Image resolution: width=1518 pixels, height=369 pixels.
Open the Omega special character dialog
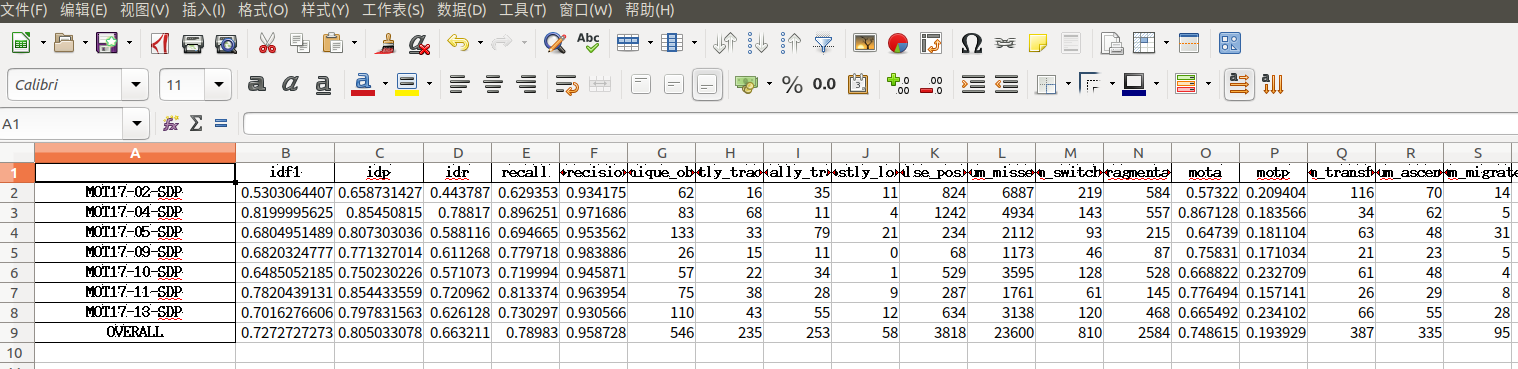[x=971, y=43]
